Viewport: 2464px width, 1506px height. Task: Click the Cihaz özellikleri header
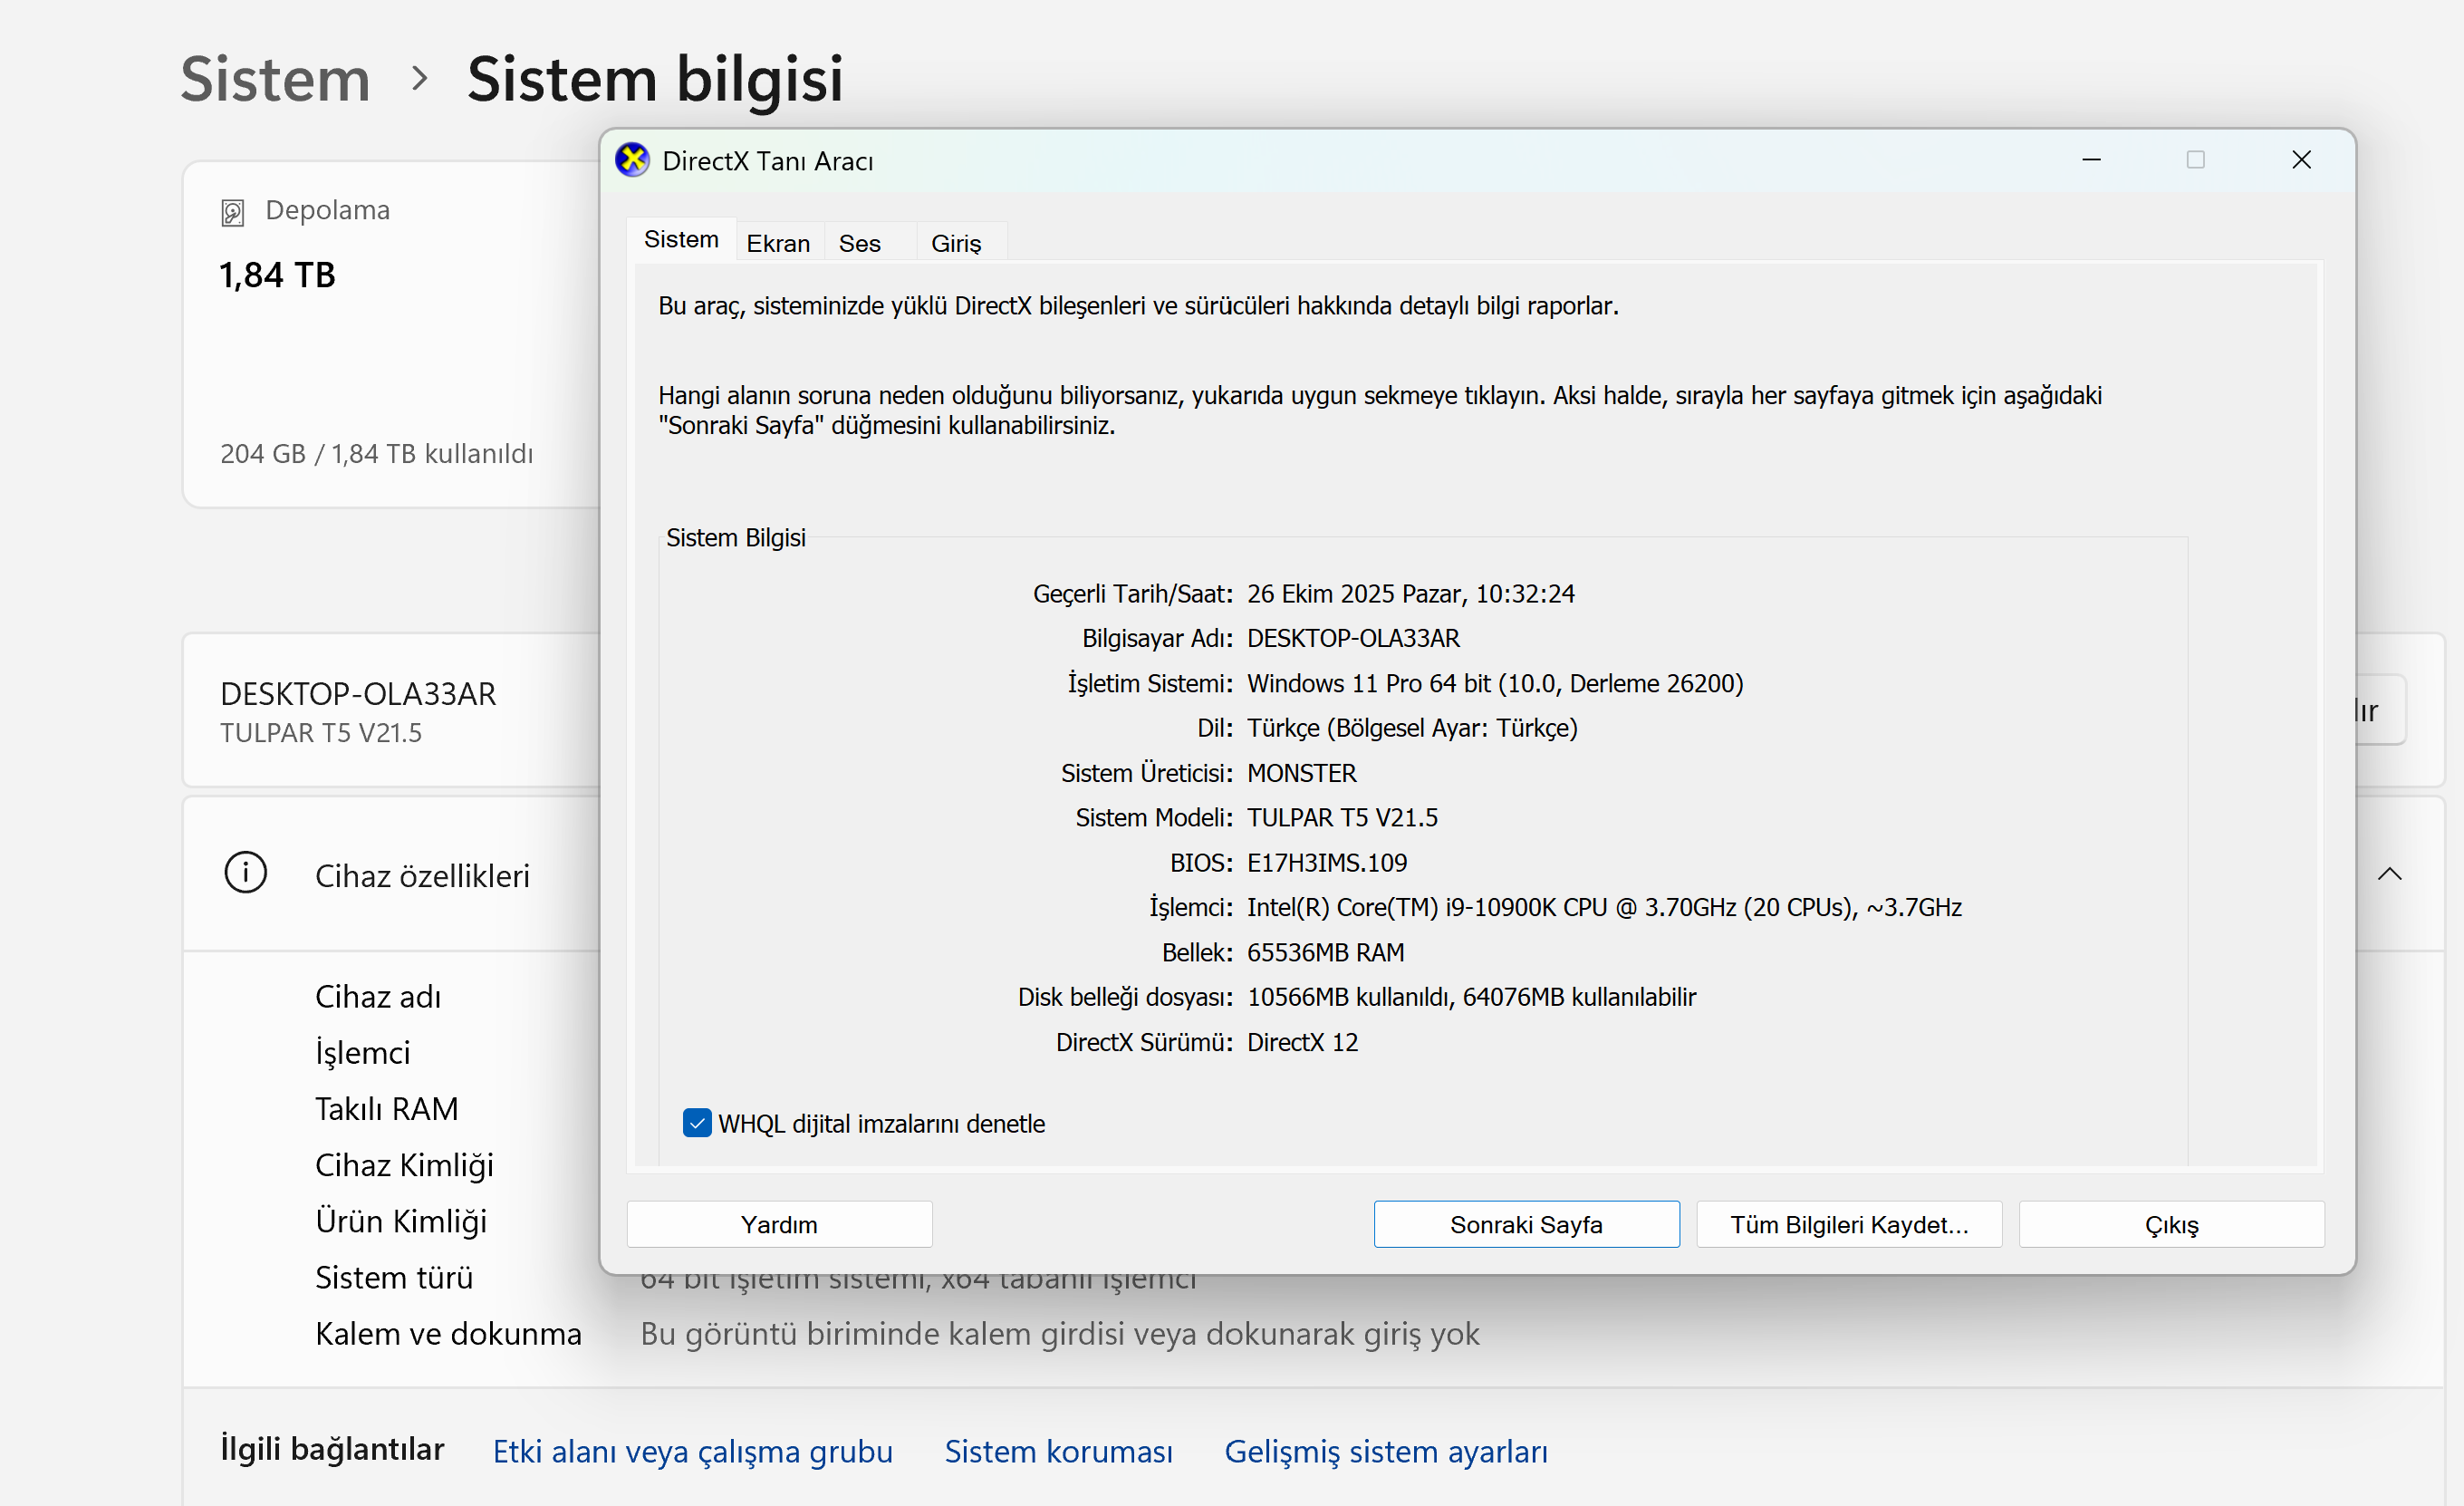[x=422, y=875]
